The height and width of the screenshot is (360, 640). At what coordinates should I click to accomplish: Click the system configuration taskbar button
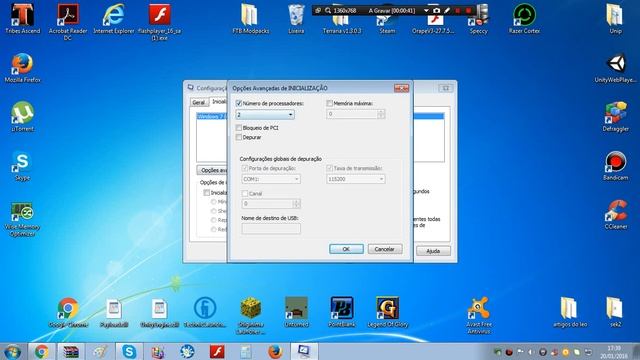pos(304,351)
